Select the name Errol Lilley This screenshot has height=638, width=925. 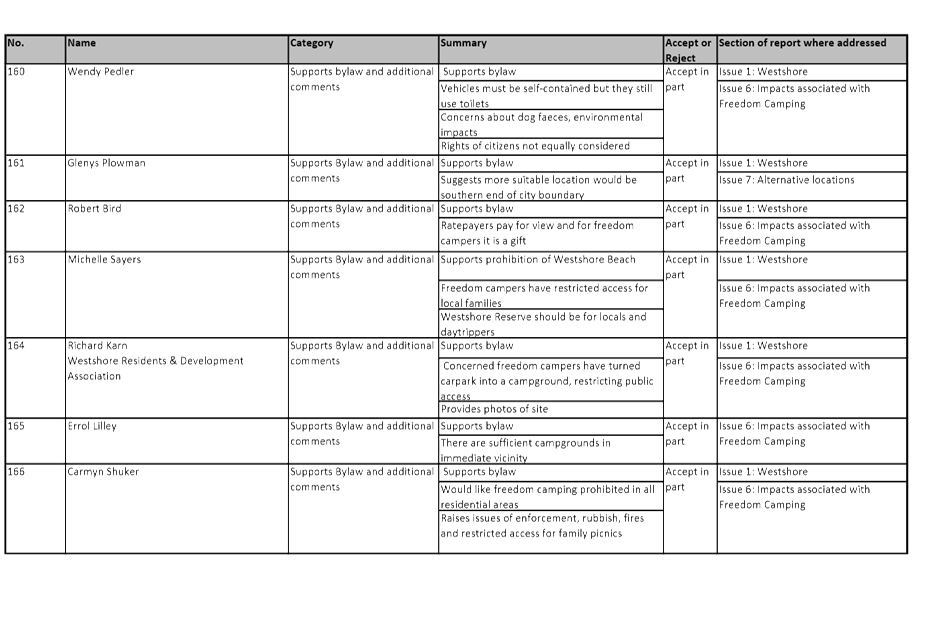pos(92,426)
